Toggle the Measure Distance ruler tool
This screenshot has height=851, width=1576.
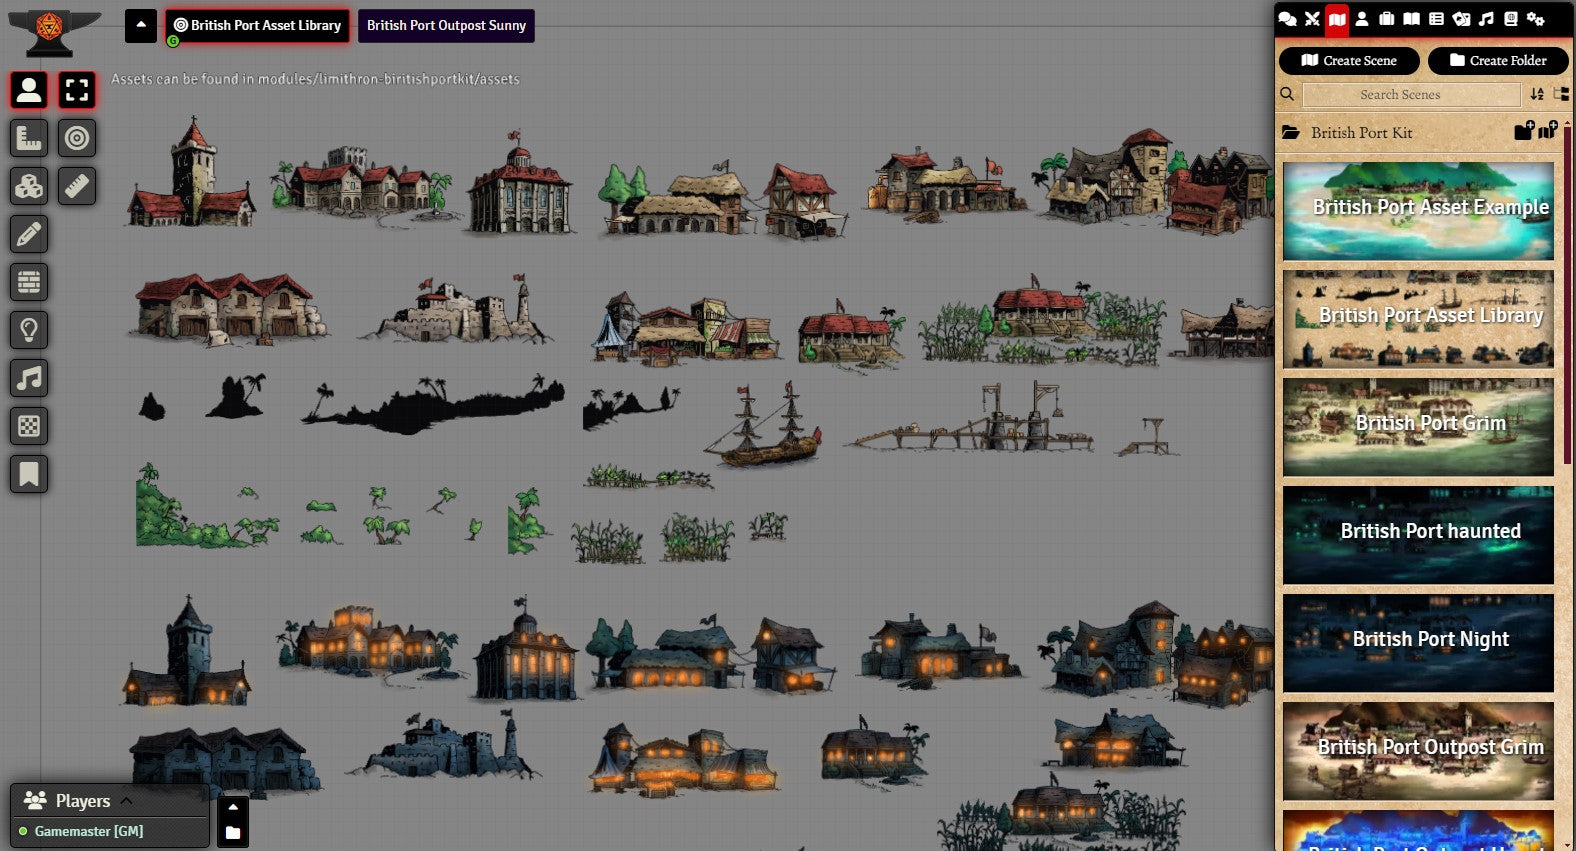(x=77, y=186)
